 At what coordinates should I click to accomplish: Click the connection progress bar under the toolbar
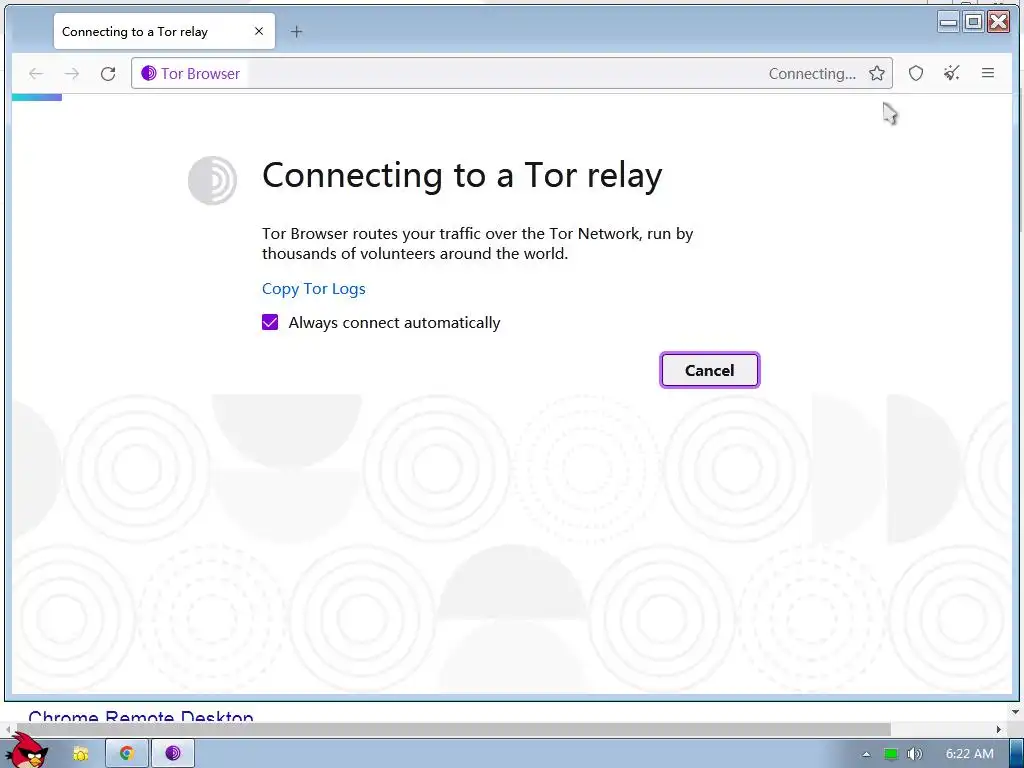click(37, 97)
